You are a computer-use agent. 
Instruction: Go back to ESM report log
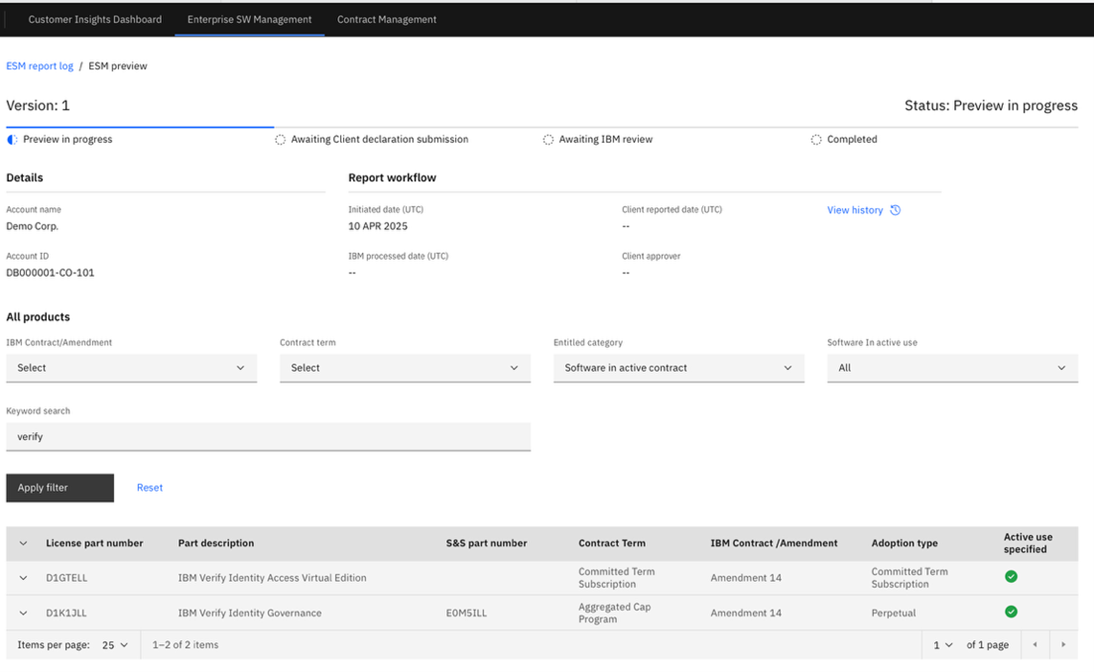coord(40,66)
